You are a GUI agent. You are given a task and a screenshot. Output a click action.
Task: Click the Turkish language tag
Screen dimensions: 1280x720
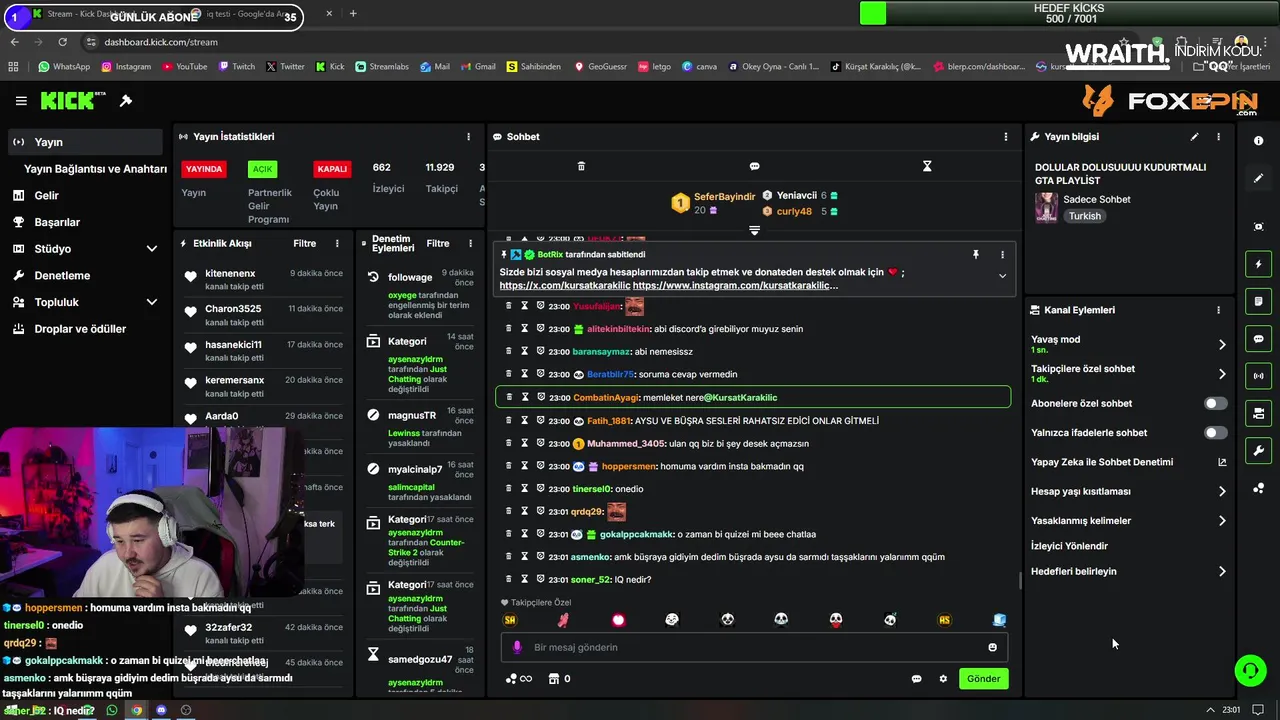[x=1084, y=216]
